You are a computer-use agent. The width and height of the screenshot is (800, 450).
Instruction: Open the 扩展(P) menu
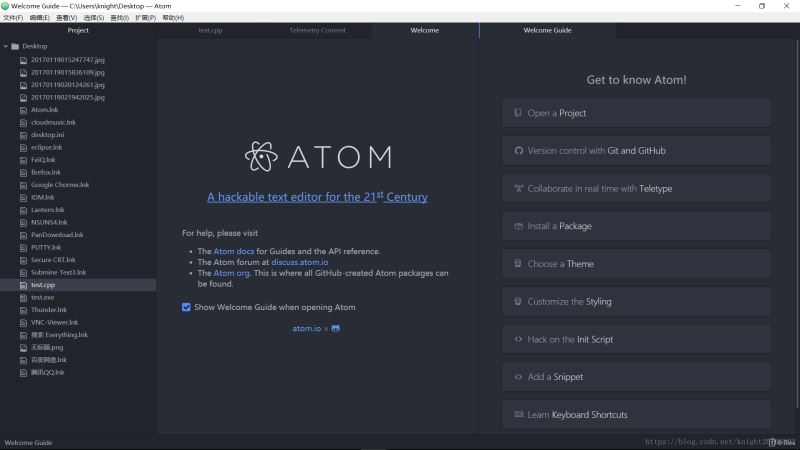point(145,18)
